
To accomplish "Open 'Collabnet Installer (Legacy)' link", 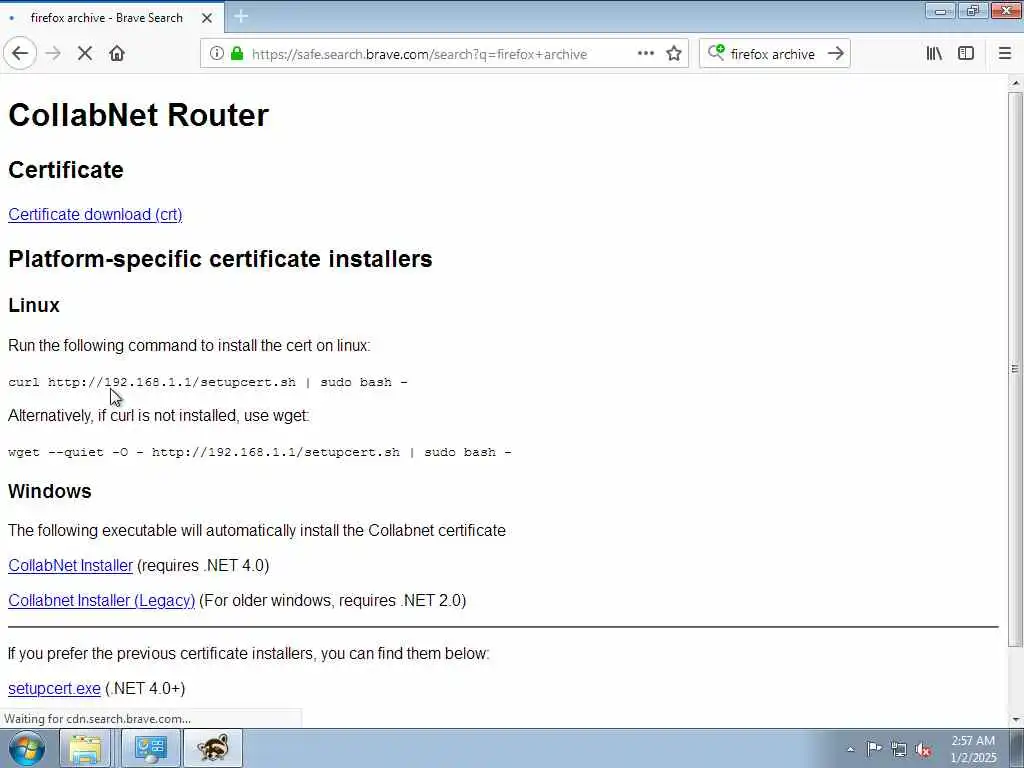I will click(x=102, y=600).
